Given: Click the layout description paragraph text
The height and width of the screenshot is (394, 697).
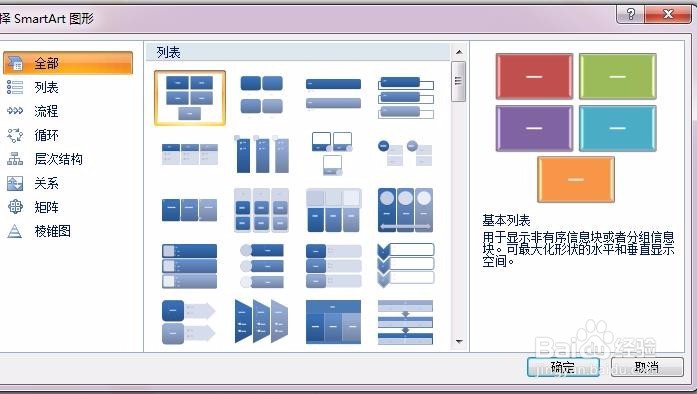Looking at the screenshot, I should [578, 248].
